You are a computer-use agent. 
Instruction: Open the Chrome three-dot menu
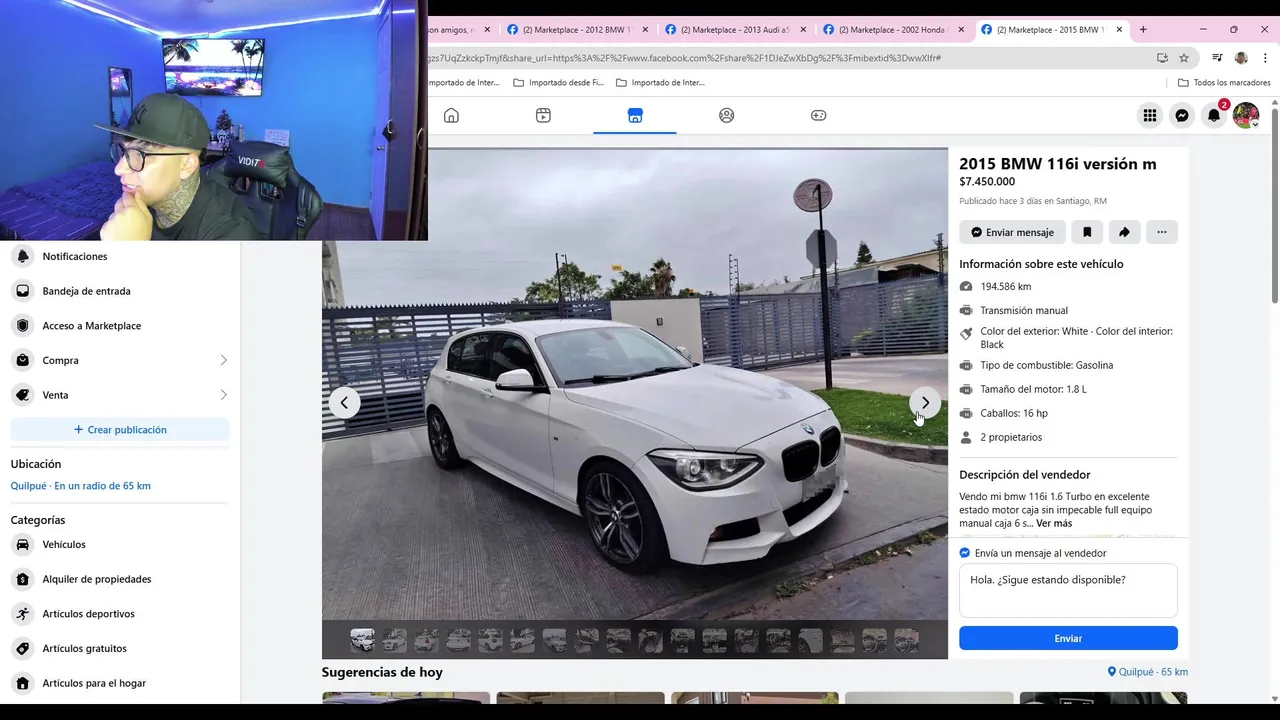(1266, 58)
